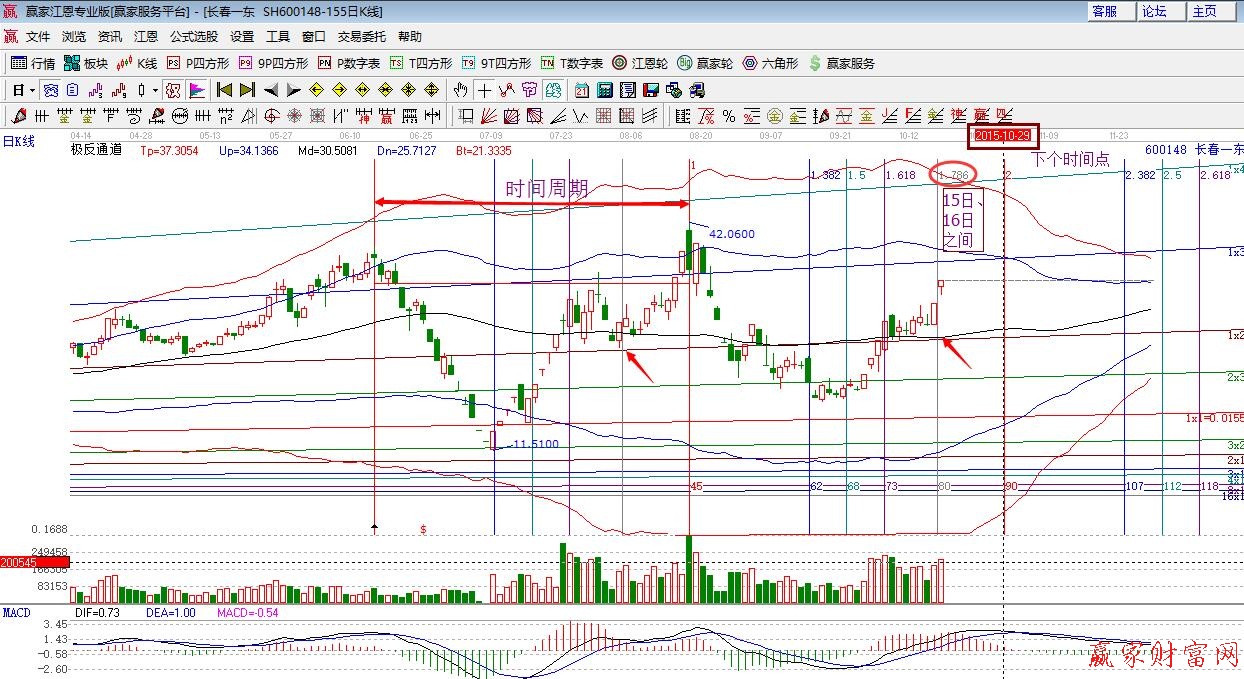The image size is (1244, 679).
Task: Open the 赢家服务 dollar-sign icon
Action: pos(841,63)
